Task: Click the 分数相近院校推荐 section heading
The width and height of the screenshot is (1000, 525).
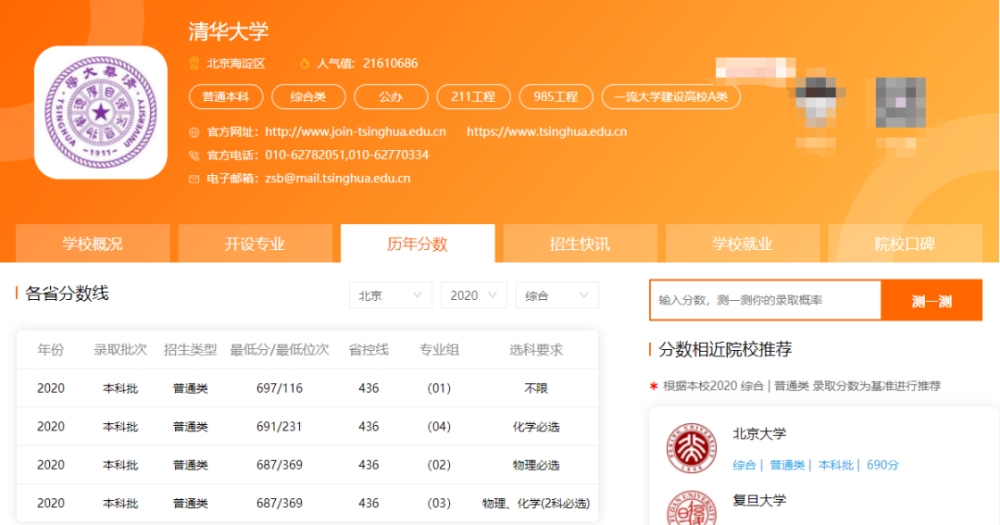Action: [725, 349]
